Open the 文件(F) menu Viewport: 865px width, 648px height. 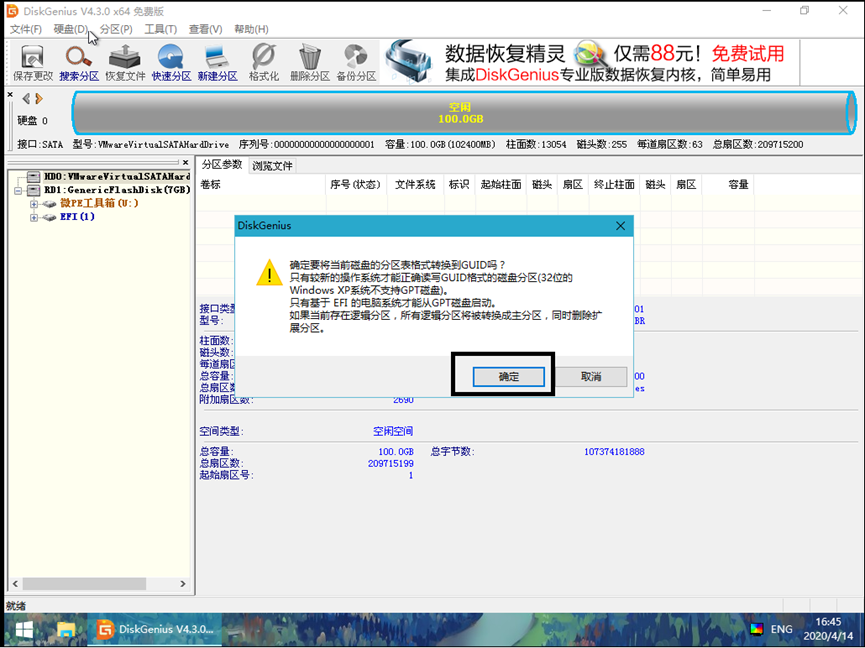26,29
